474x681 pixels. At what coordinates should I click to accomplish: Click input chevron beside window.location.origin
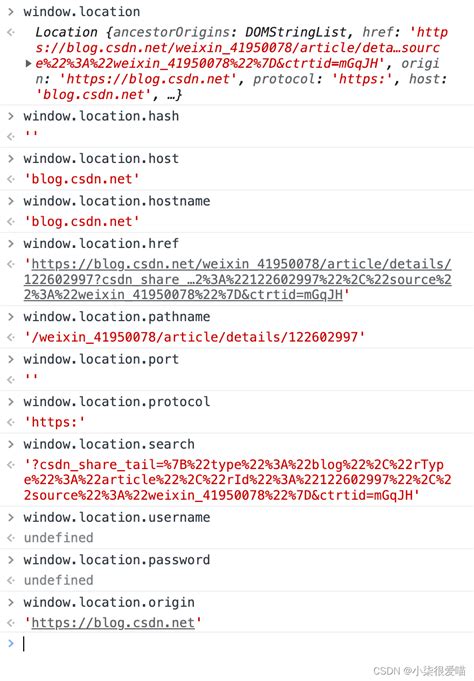(11, 602)
